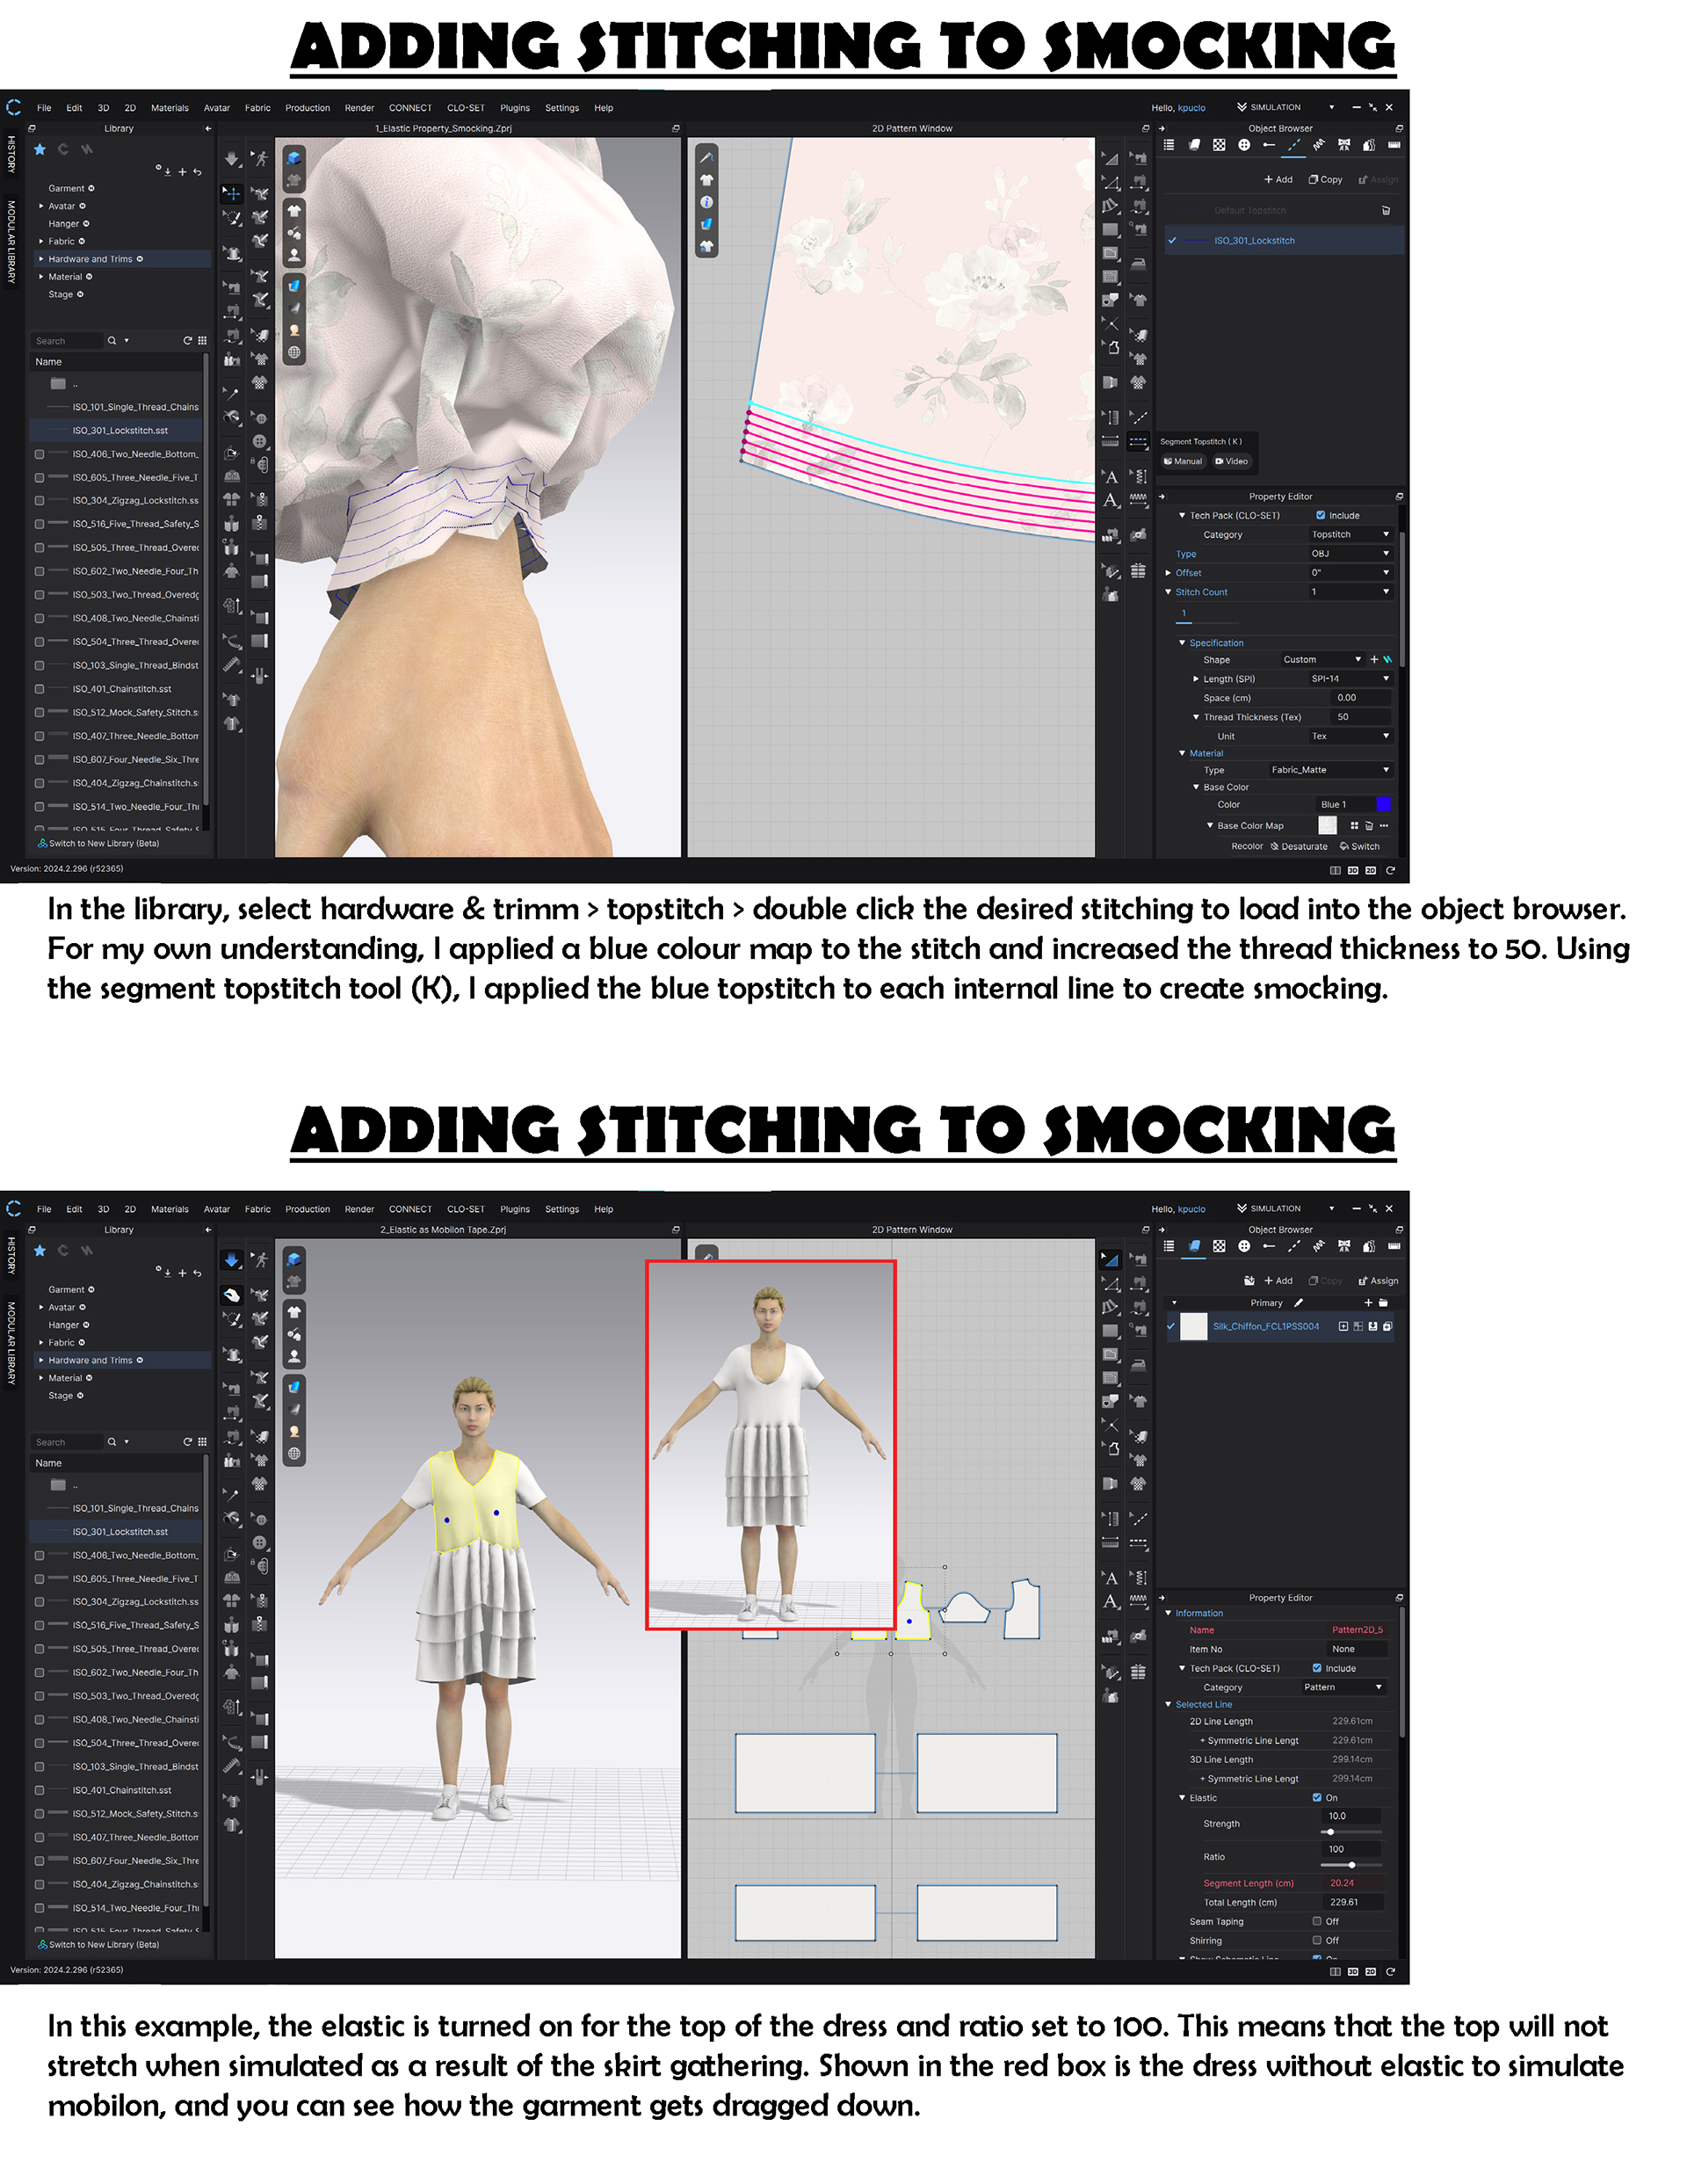Open the checkerboard texture tab in lower Object Browser
Image resolution: width=1687 pixels, height=2184 pixels.
tap(1219, 1246)
